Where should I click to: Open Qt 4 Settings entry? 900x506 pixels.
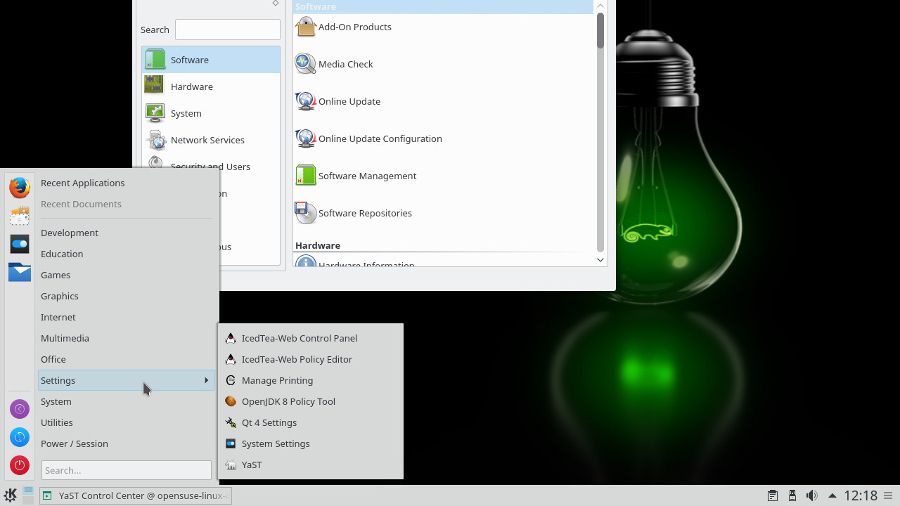[311, 423]
